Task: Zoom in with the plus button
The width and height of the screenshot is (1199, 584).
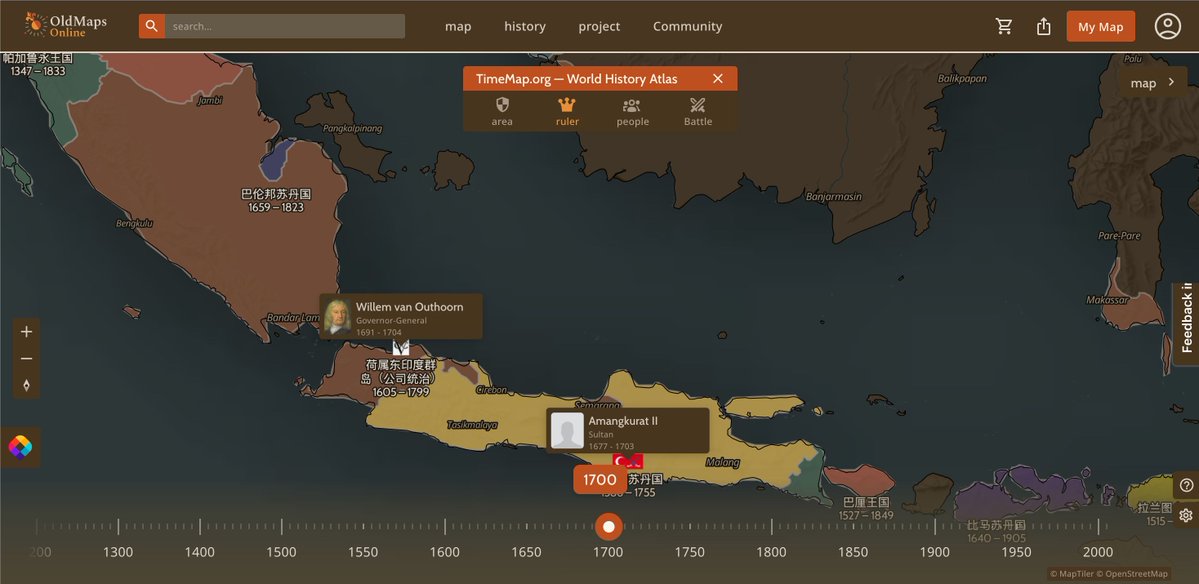Action: point(27,332)
